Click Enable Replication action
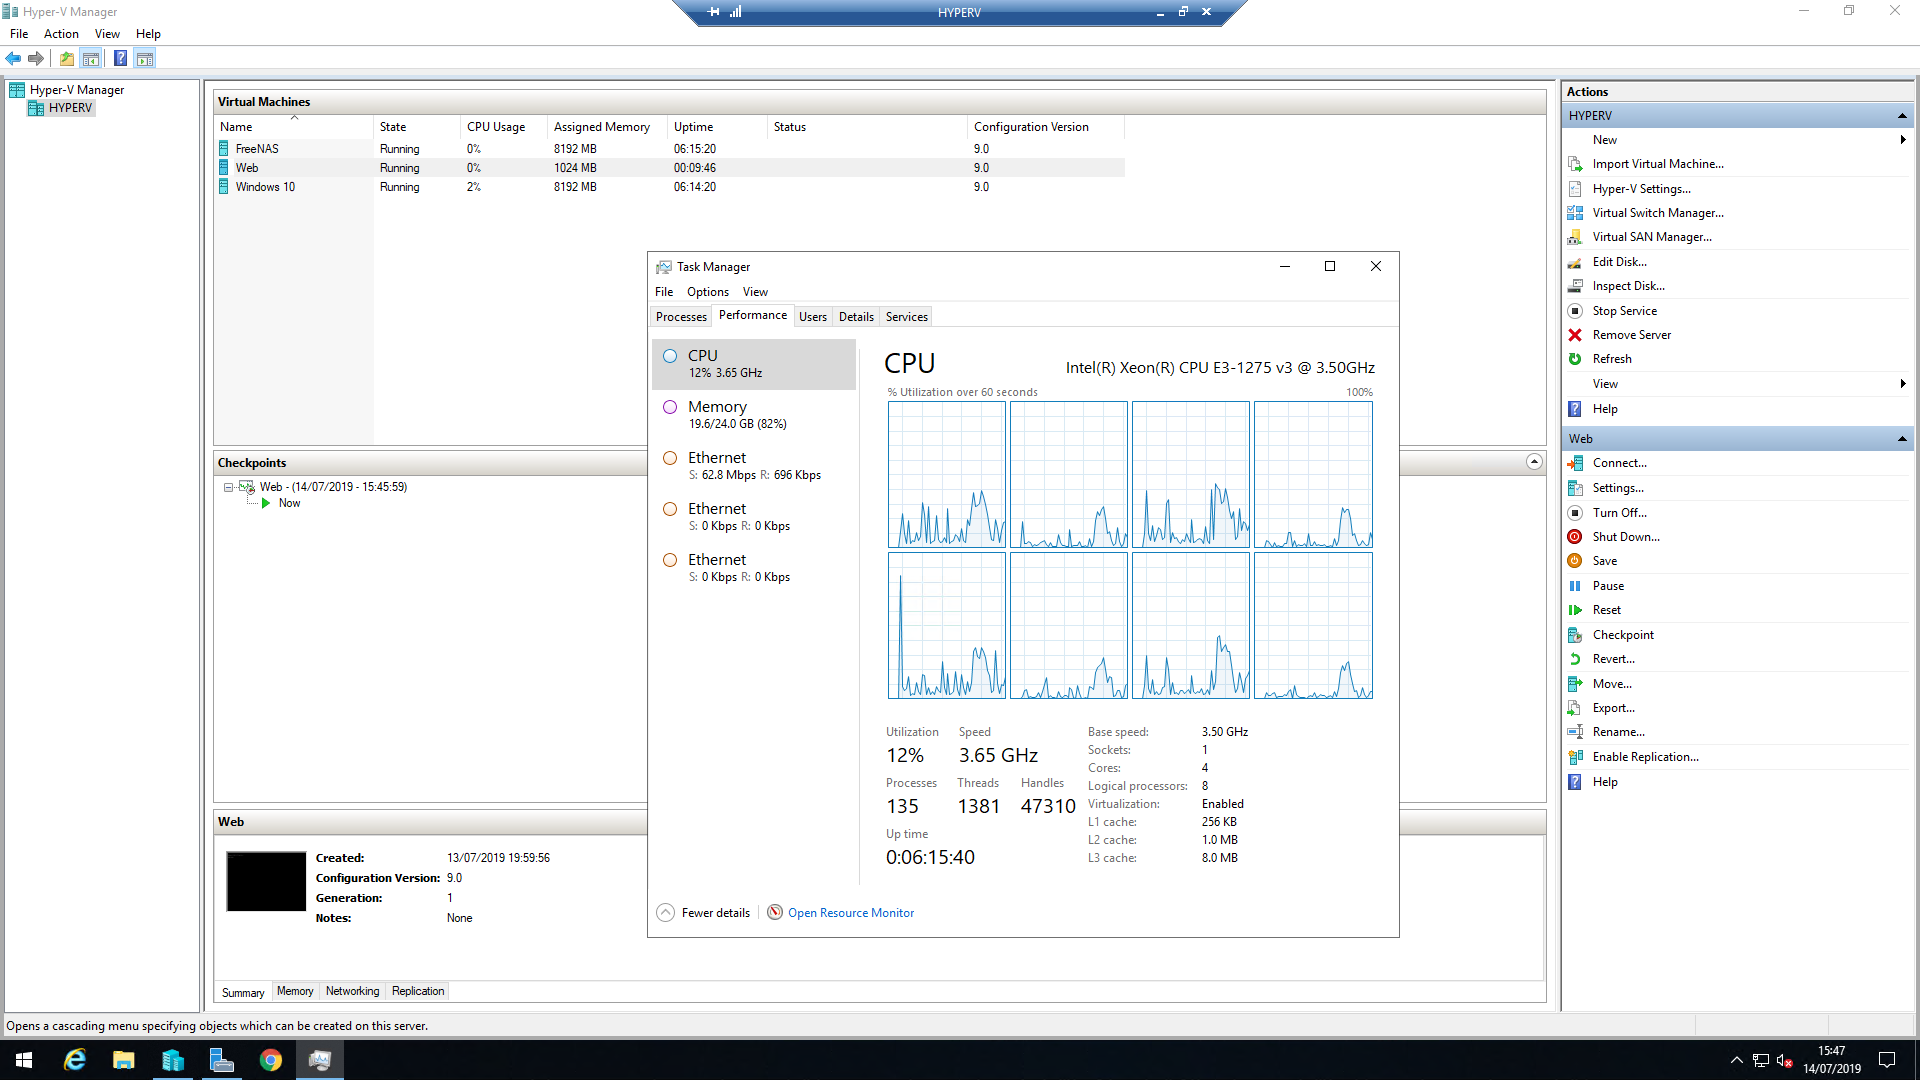Screen dimensions: 1920x1080 [1645, 757]
